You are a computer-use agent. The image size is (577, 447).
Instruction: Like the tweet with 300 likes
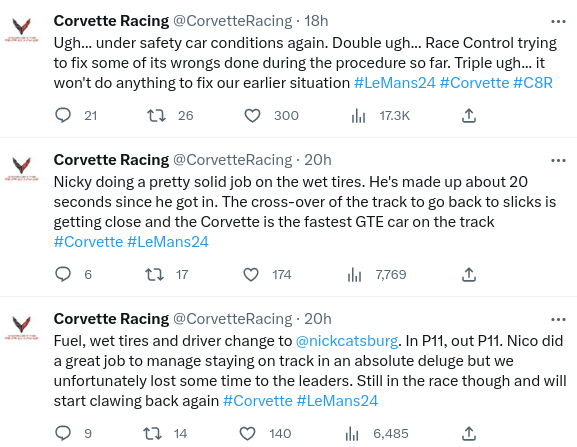pos(252,116)
